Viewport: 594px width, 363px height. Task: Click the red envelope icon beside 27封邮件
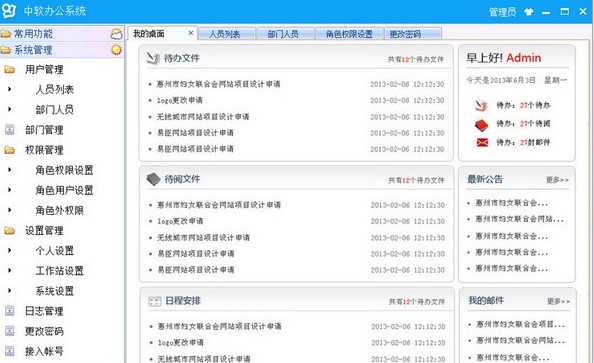(482, 142)
